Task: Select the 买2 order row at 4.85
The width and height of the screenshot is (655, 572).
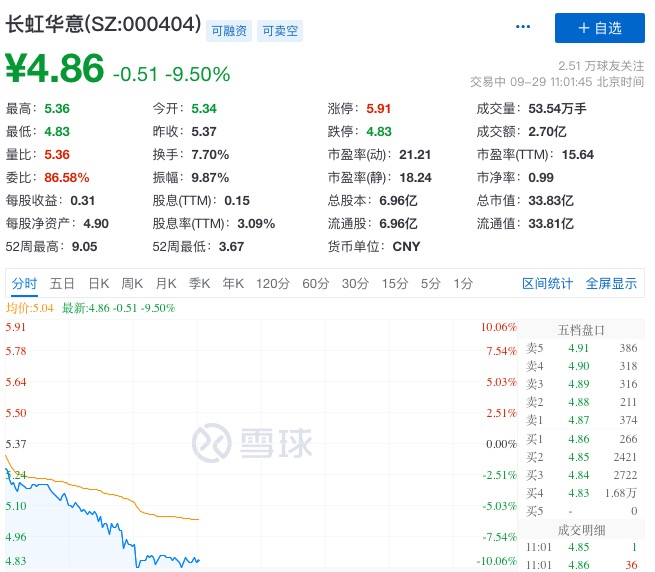Action: pos(581,457)
